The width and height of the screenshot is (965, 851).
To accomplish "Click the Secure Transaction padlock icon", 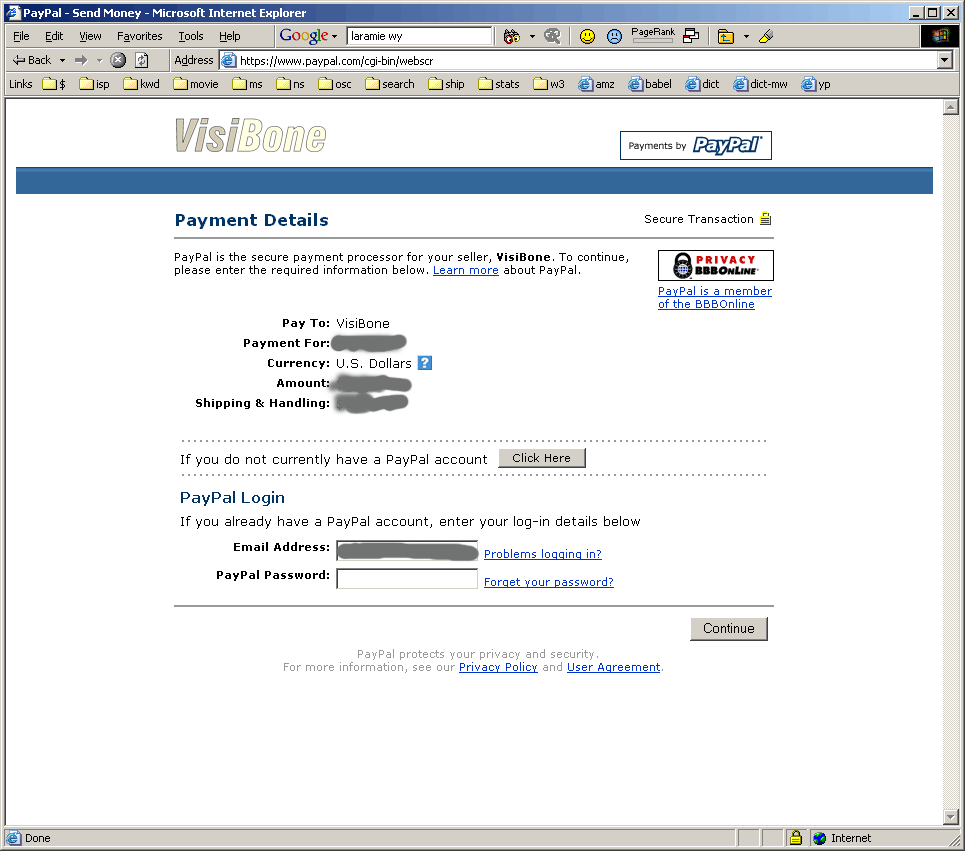I will tap(766, 218).
